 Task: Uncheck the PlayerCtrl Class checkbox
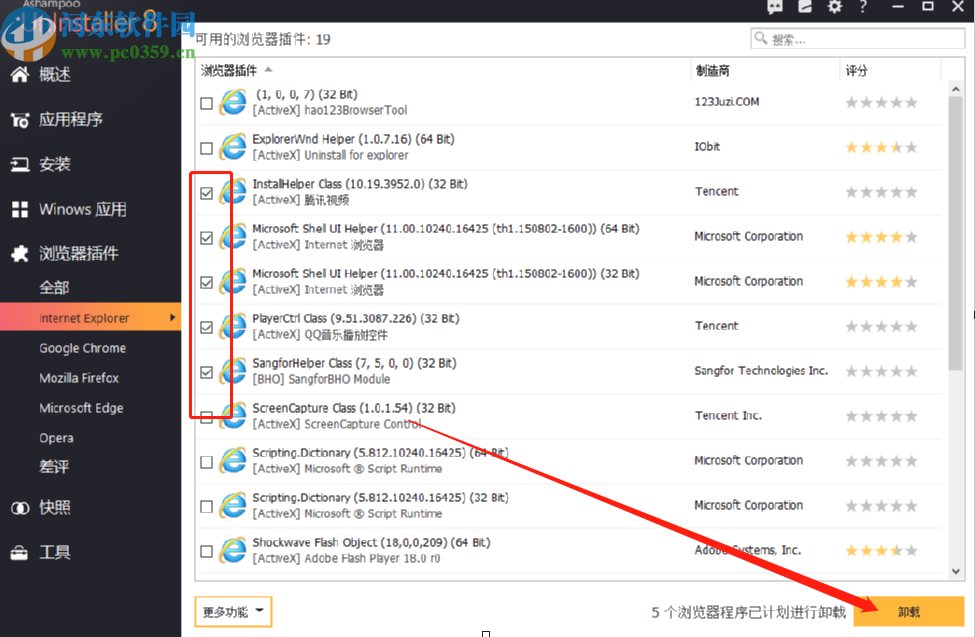pos(206,327)
